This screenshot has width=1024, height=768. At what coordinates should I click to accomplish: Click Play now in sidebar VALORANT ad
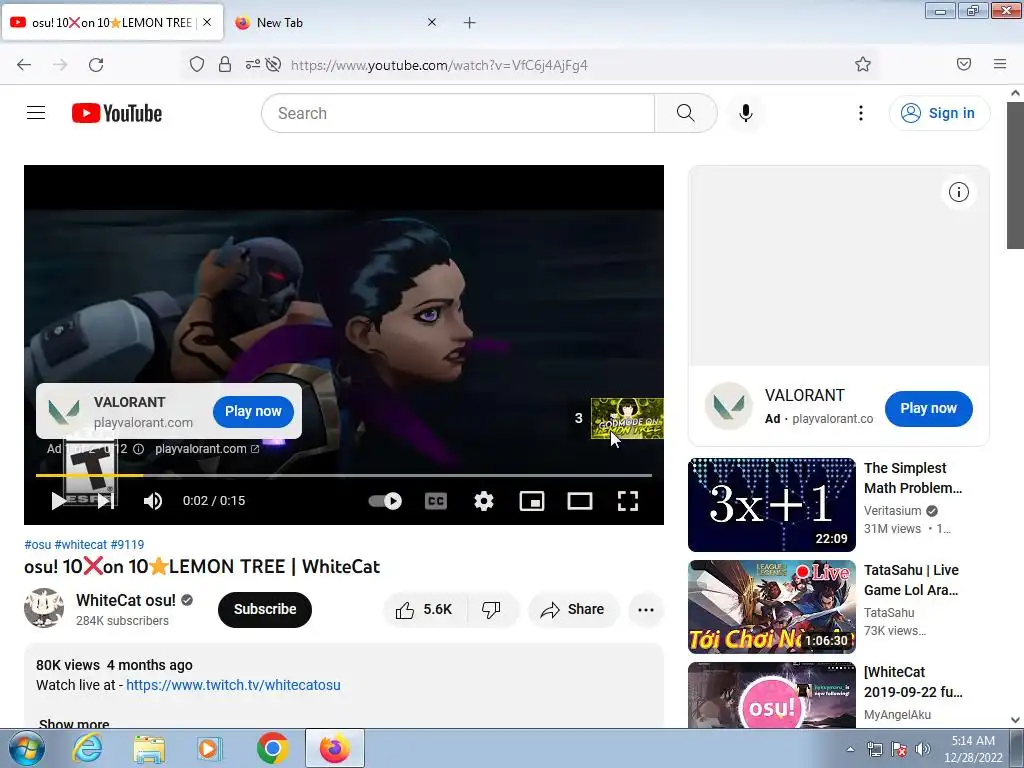[929, 408]
